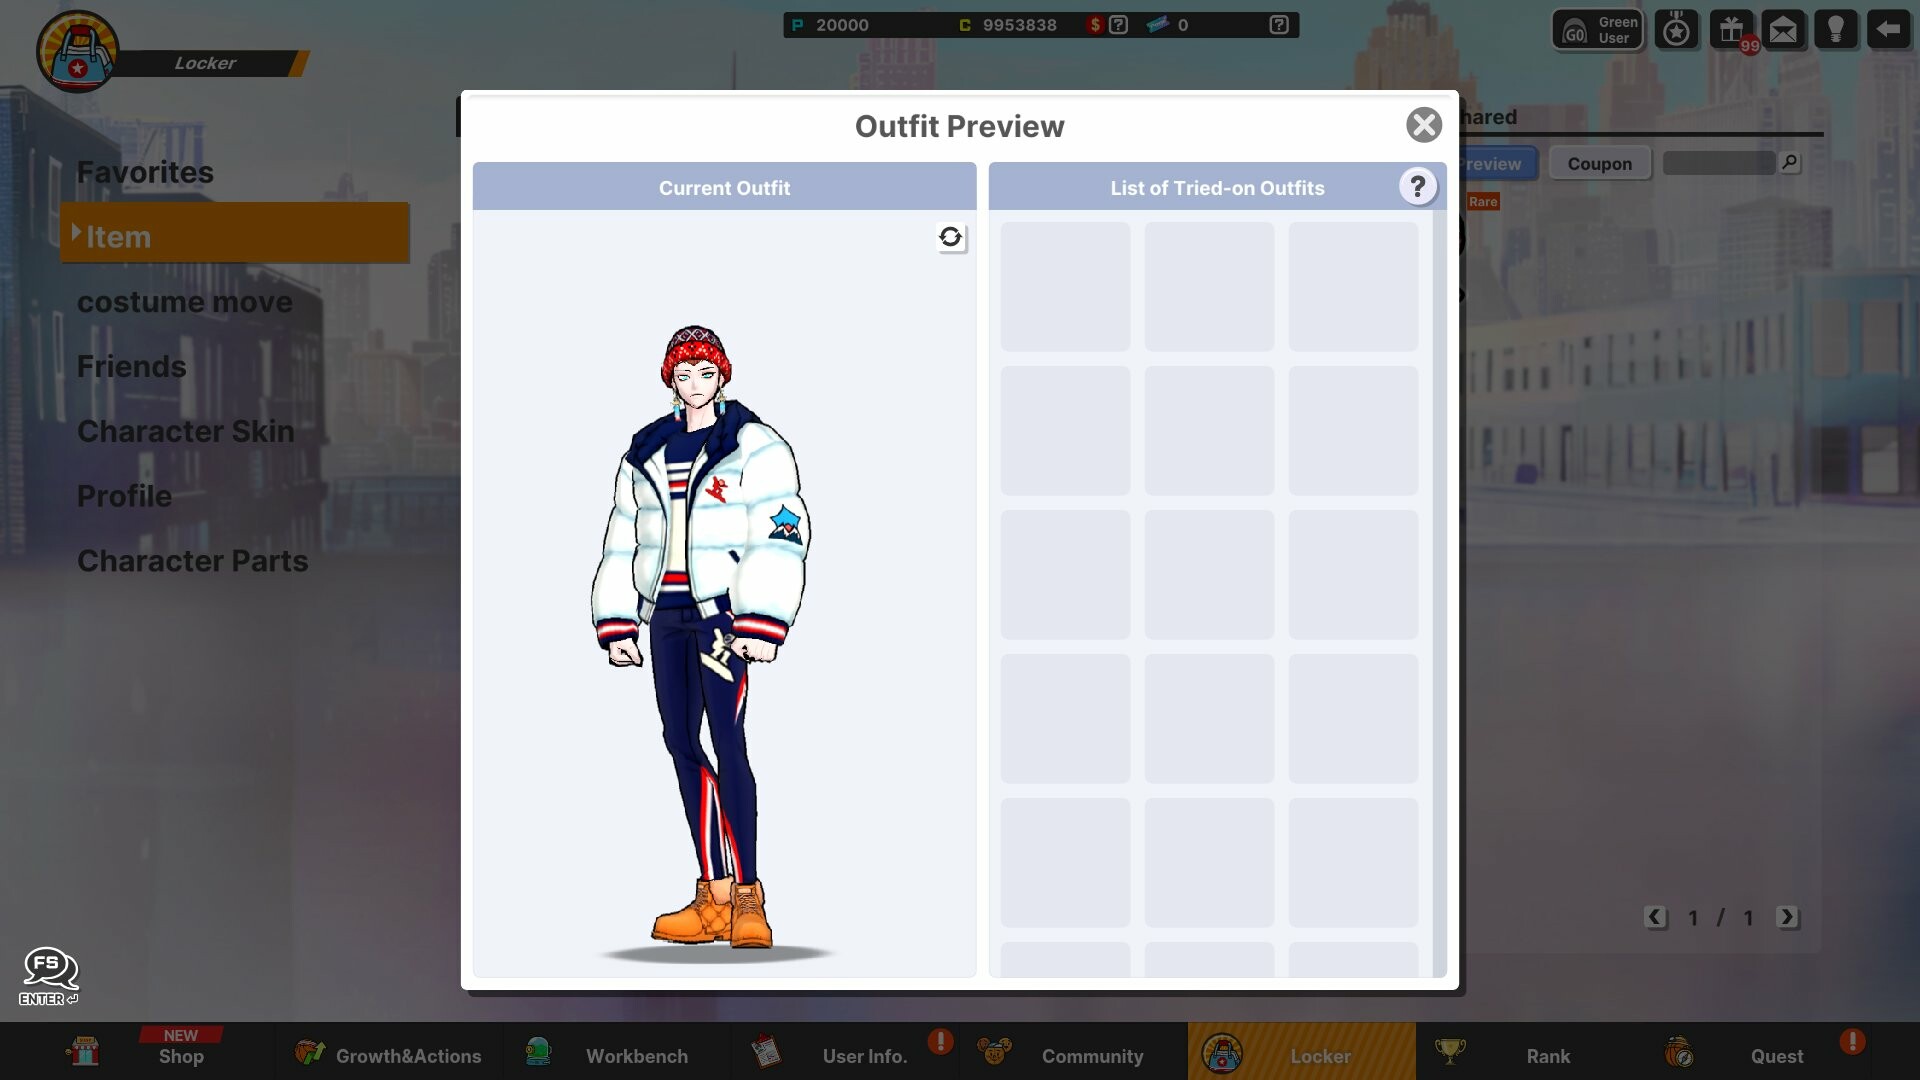This screenshot has width=1920, height=1080.
Task: Rotate the character model in Current Outfit
Action: coord(951,238)
